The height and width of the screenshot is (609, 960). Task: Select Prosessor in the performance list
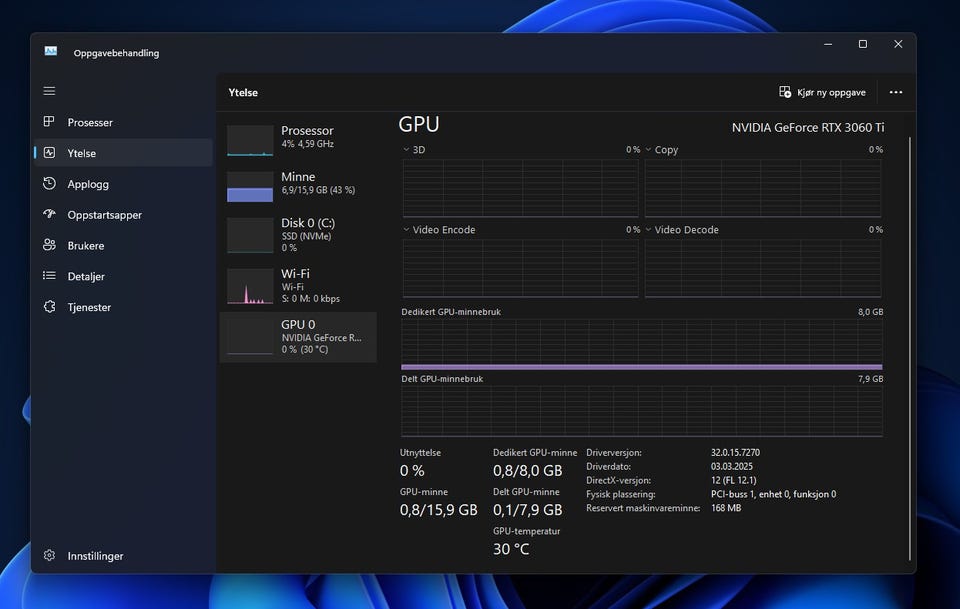[298, 138]
